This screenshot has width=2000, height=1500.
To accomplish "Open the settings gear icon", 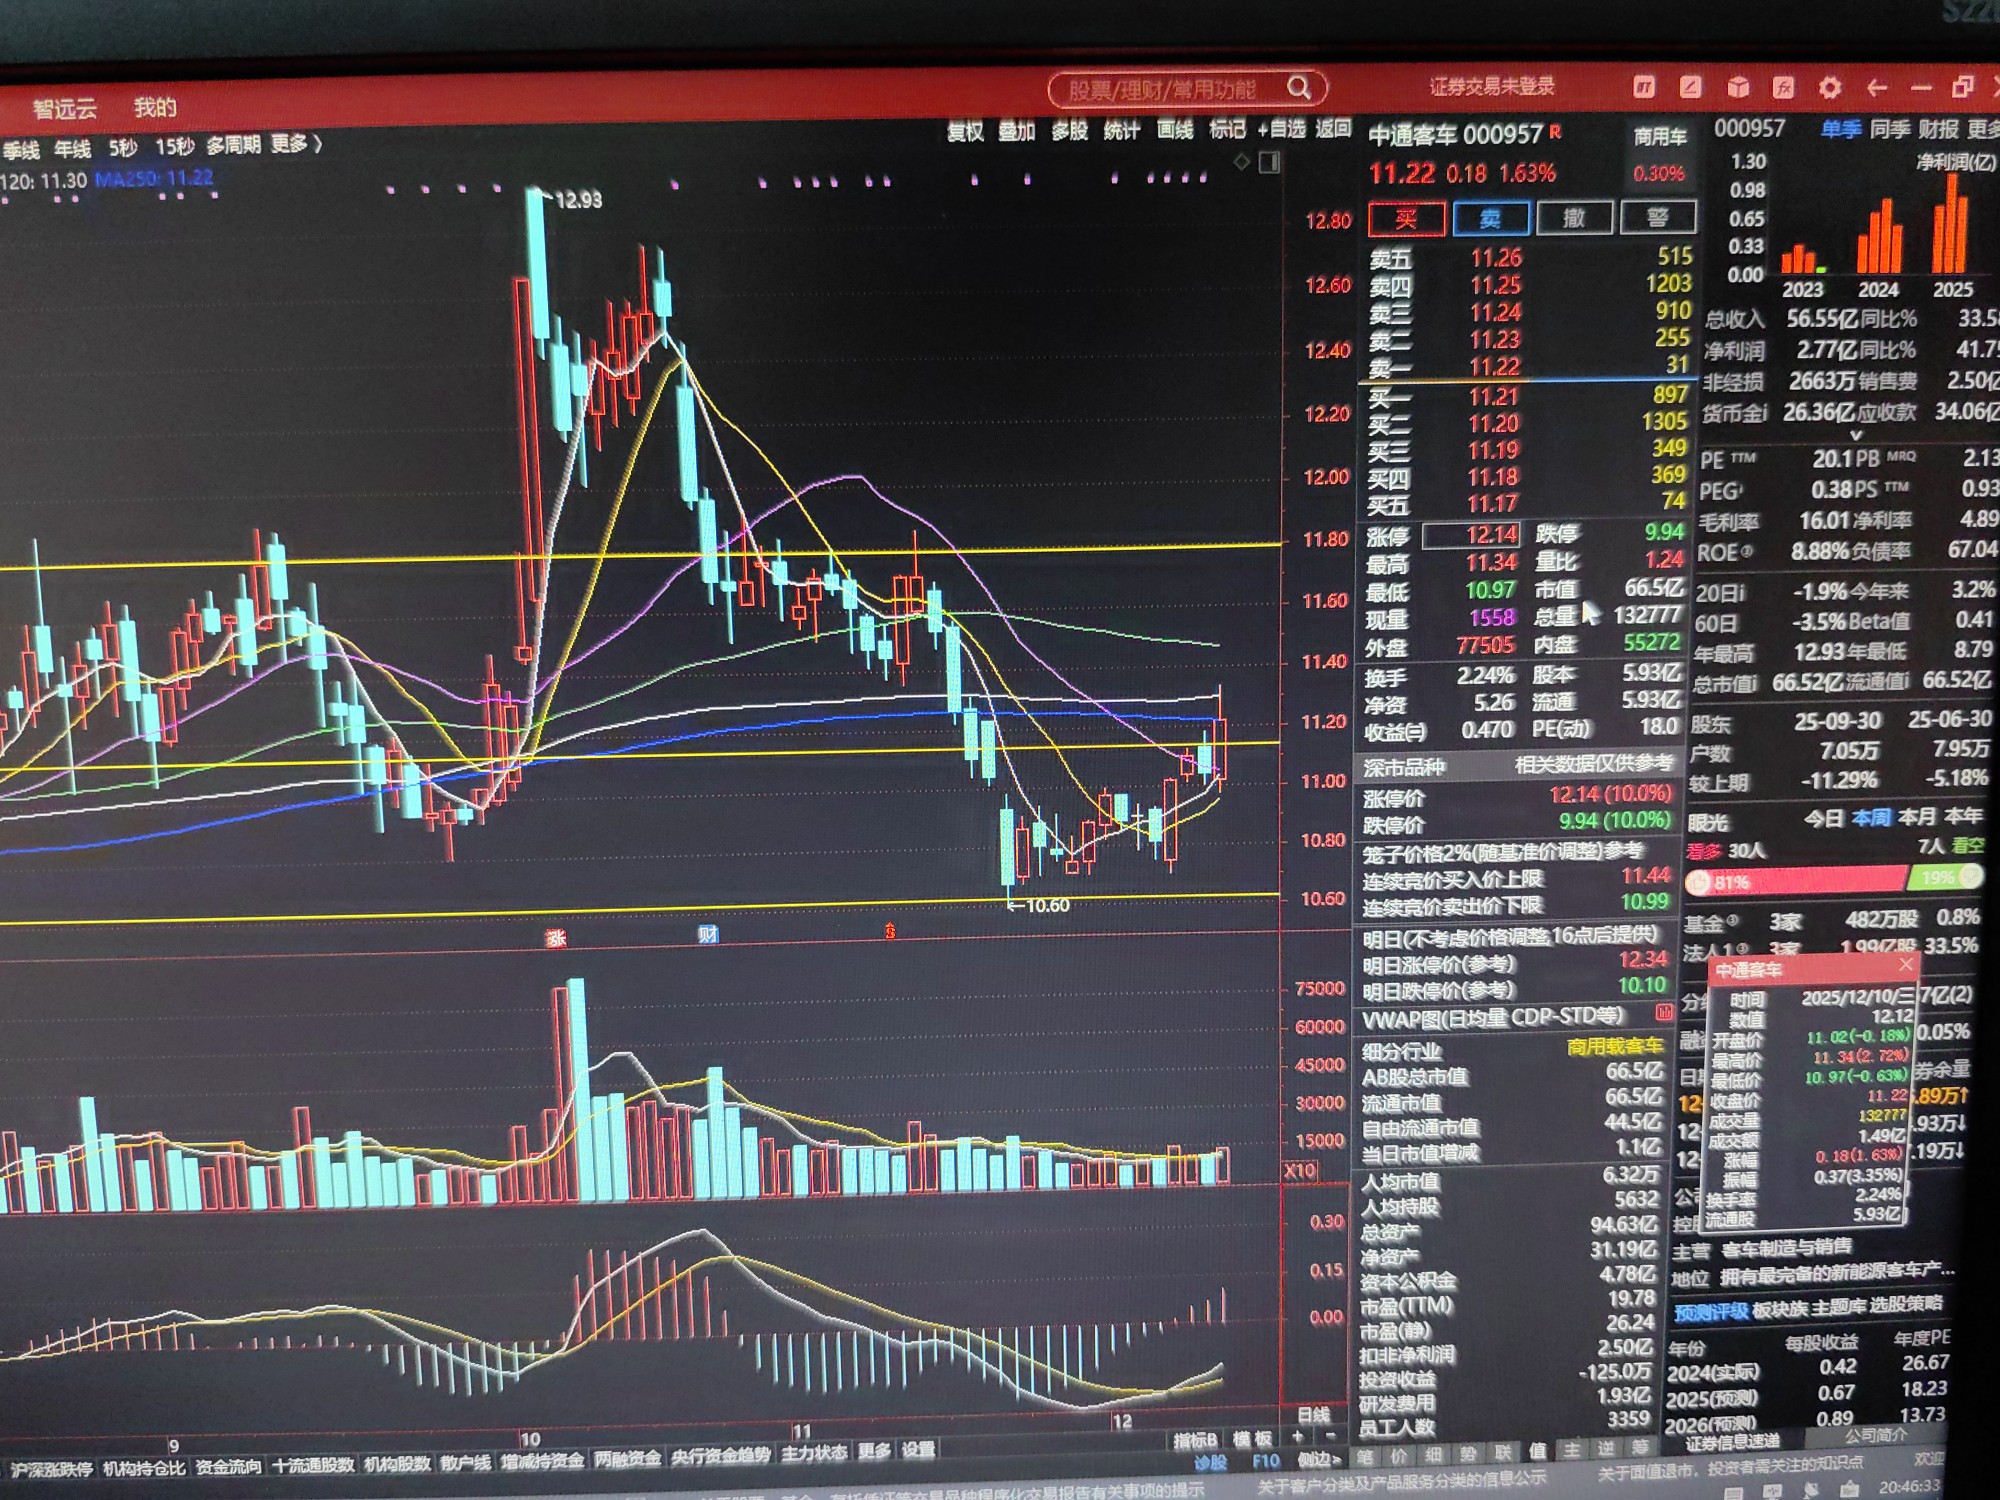I will [1829, 88].
